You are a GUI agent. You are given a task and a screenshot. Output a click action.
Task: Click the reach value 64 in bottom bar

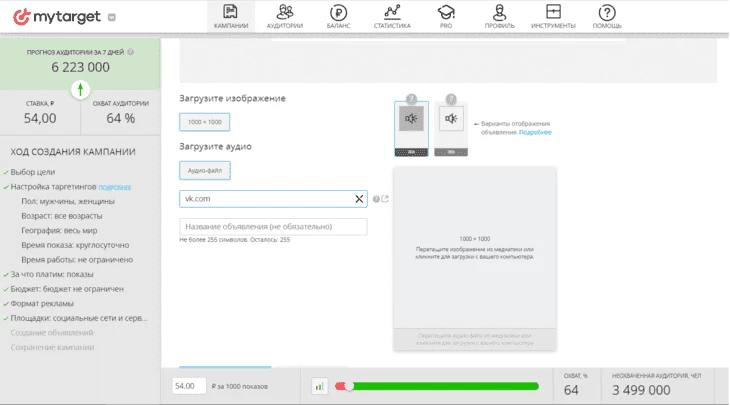pos(571,390)
